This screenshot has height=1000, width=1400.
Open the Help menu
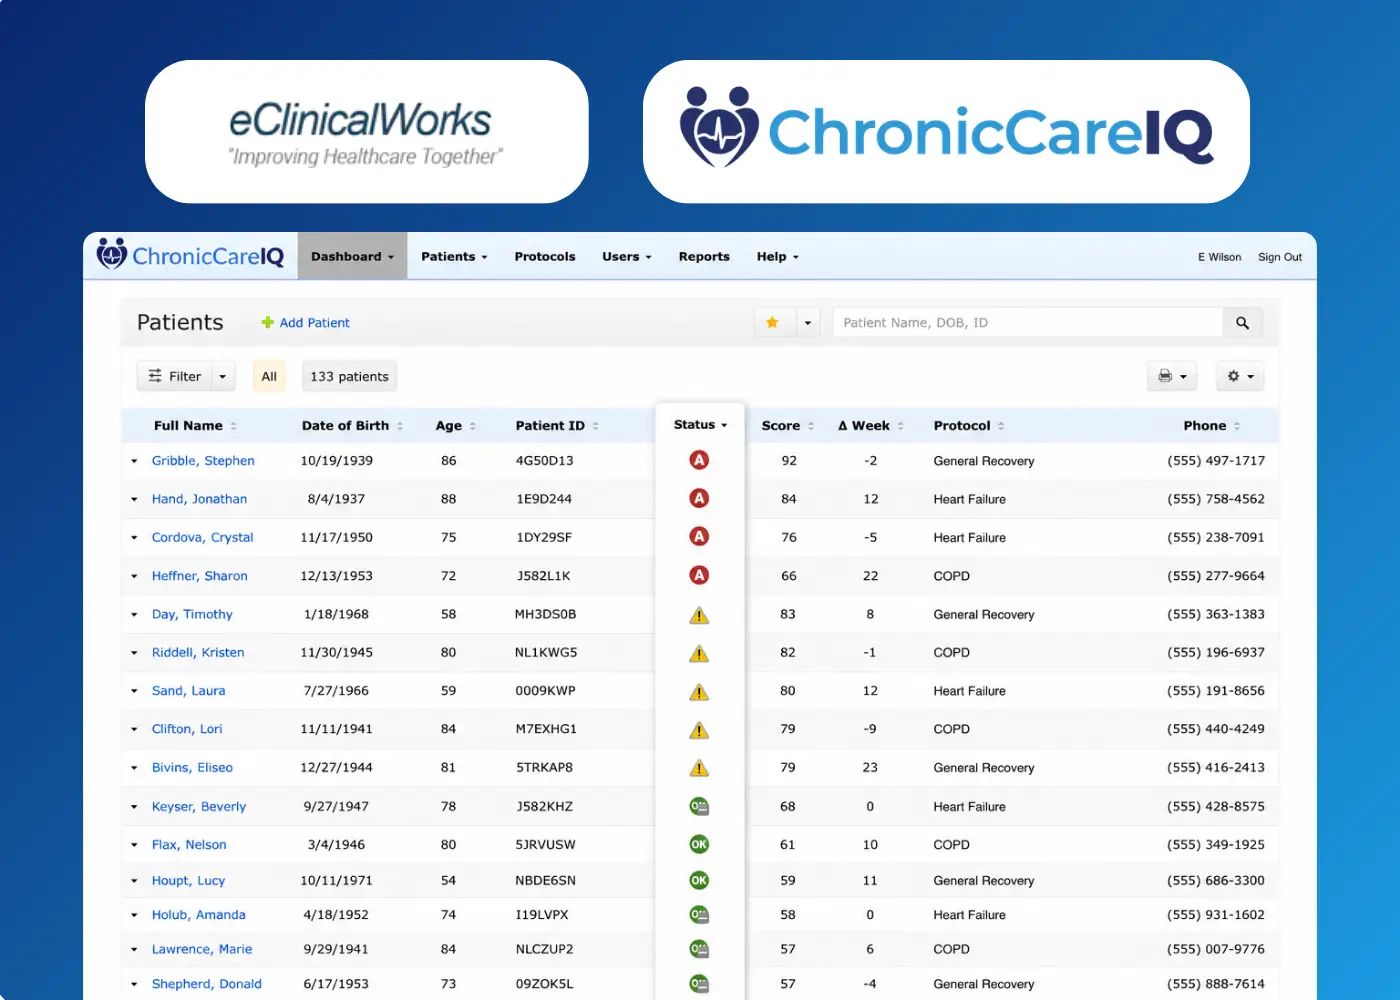pyautogui.click(x=777, y=256)
